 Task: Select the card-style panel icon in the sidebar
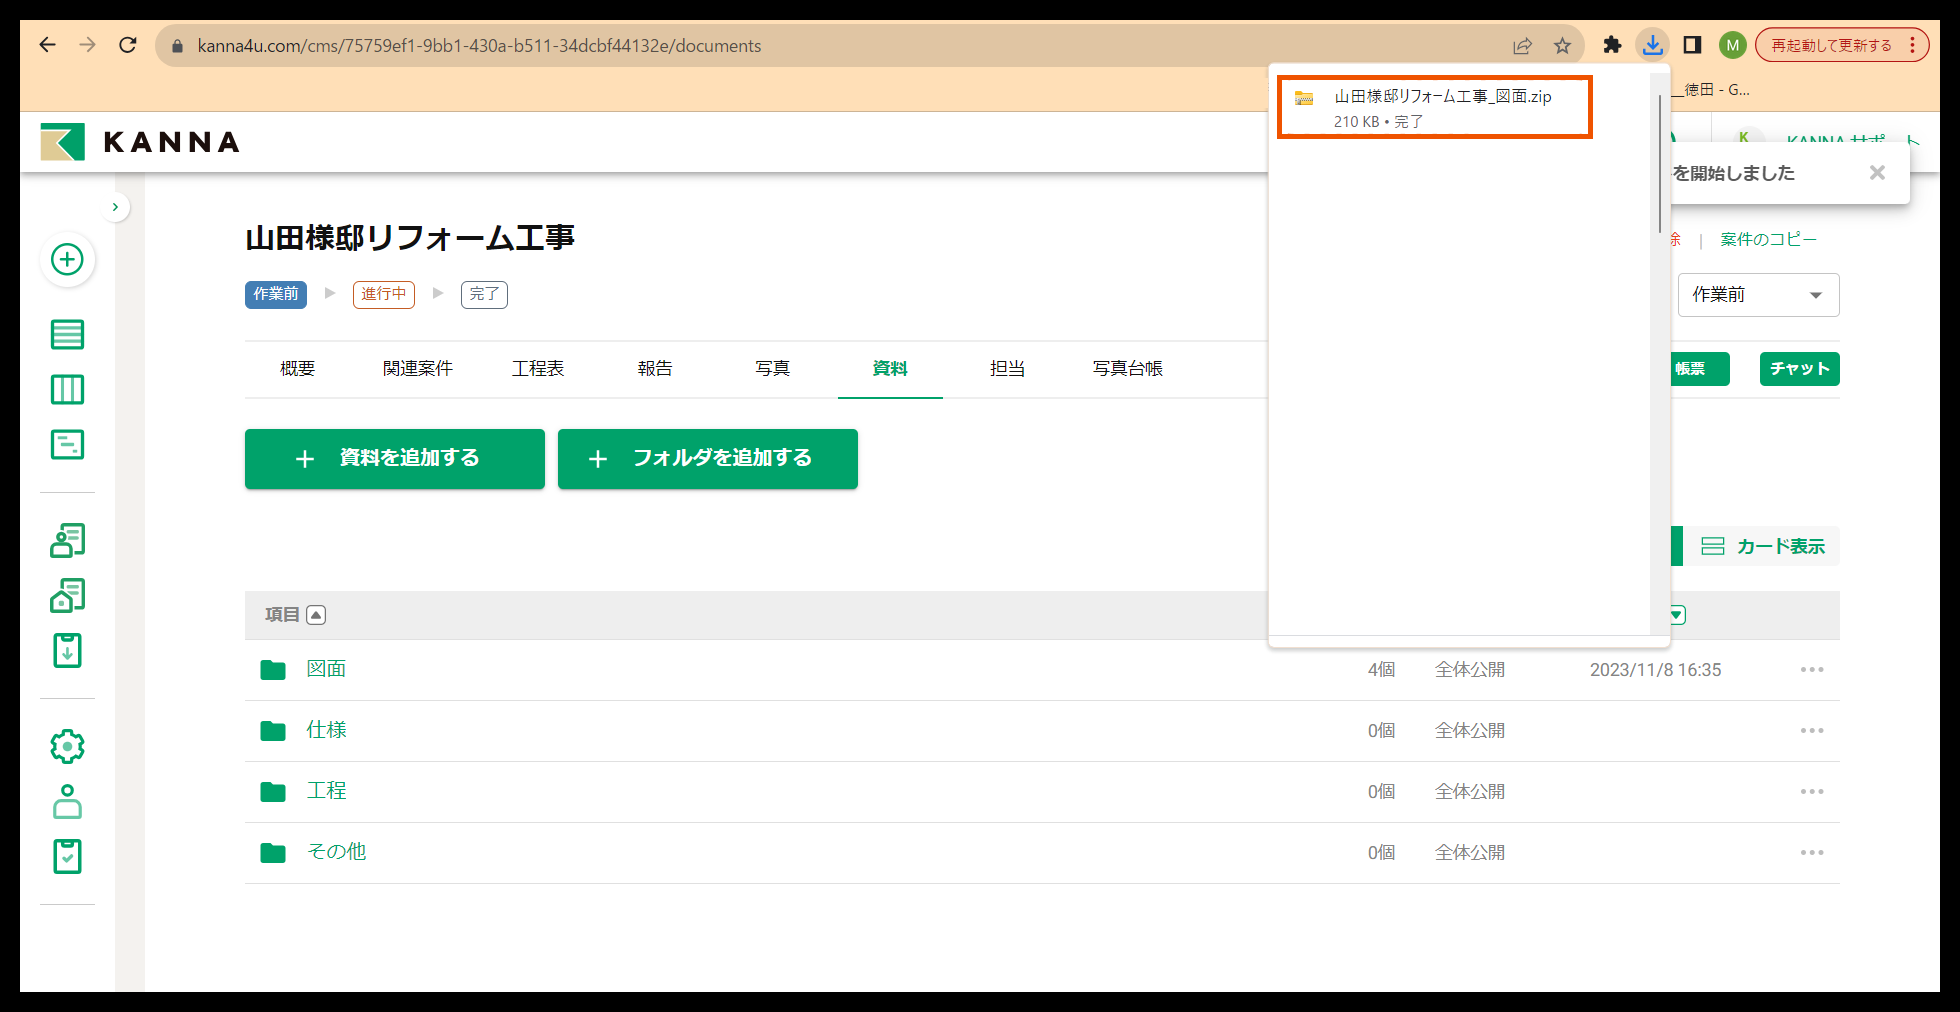point(67,444)
